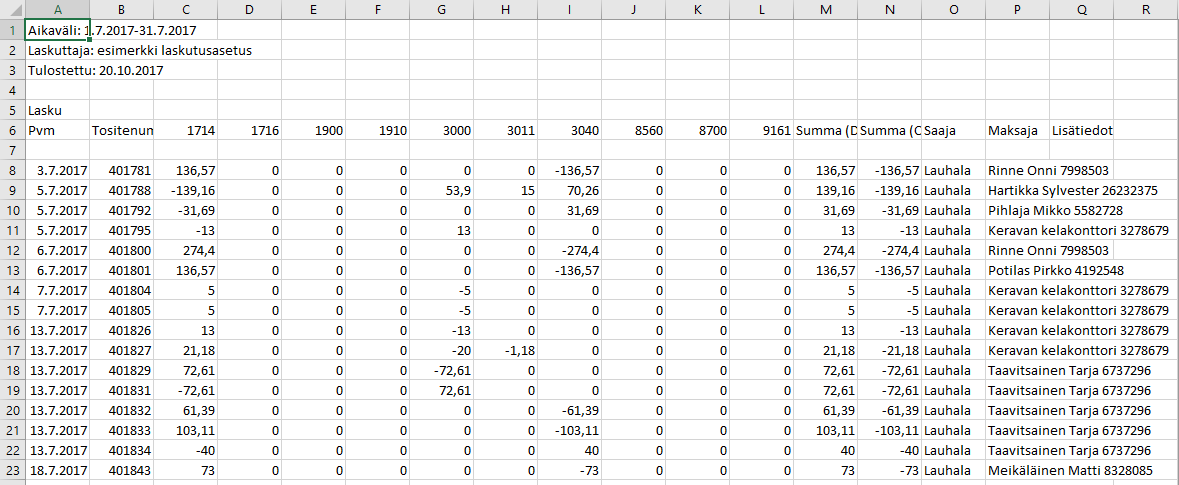Select the Lisätiedot header cell

pyautogui.click(x=1081, y=130)
